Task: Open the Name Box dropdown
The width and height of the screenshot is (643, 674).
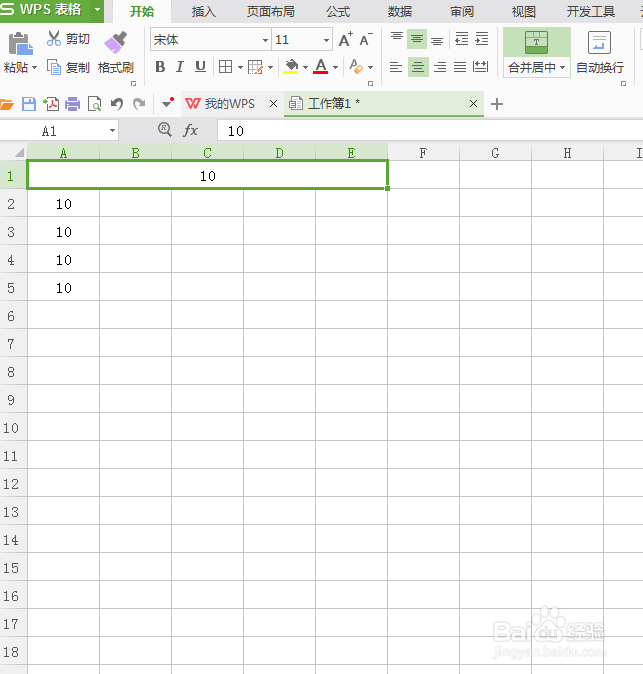Action: point(112,131)
